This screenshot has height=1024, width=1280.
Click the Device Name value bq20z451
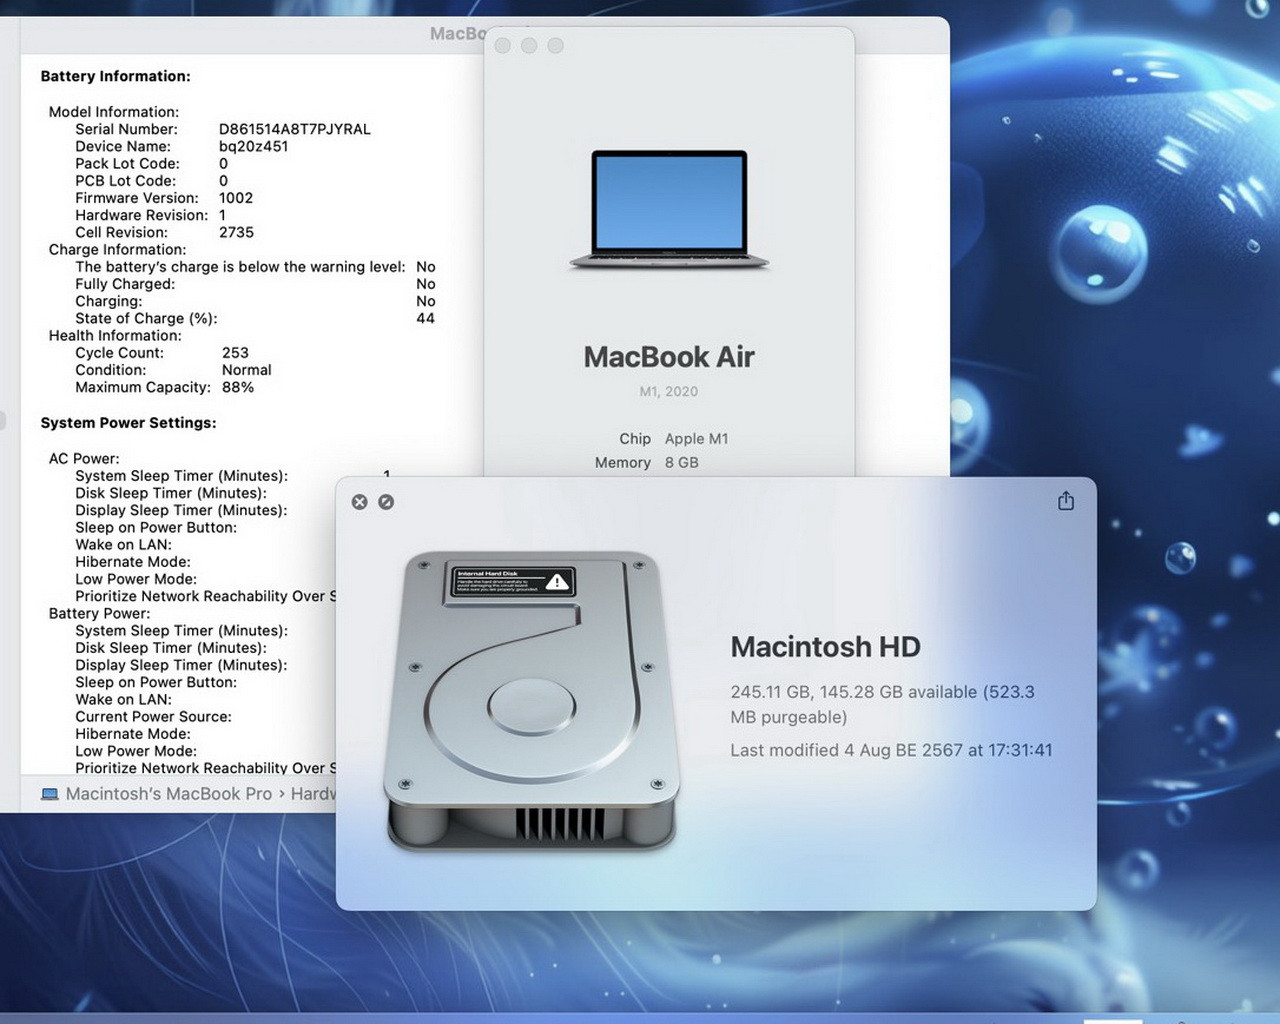tap(254, 146)
